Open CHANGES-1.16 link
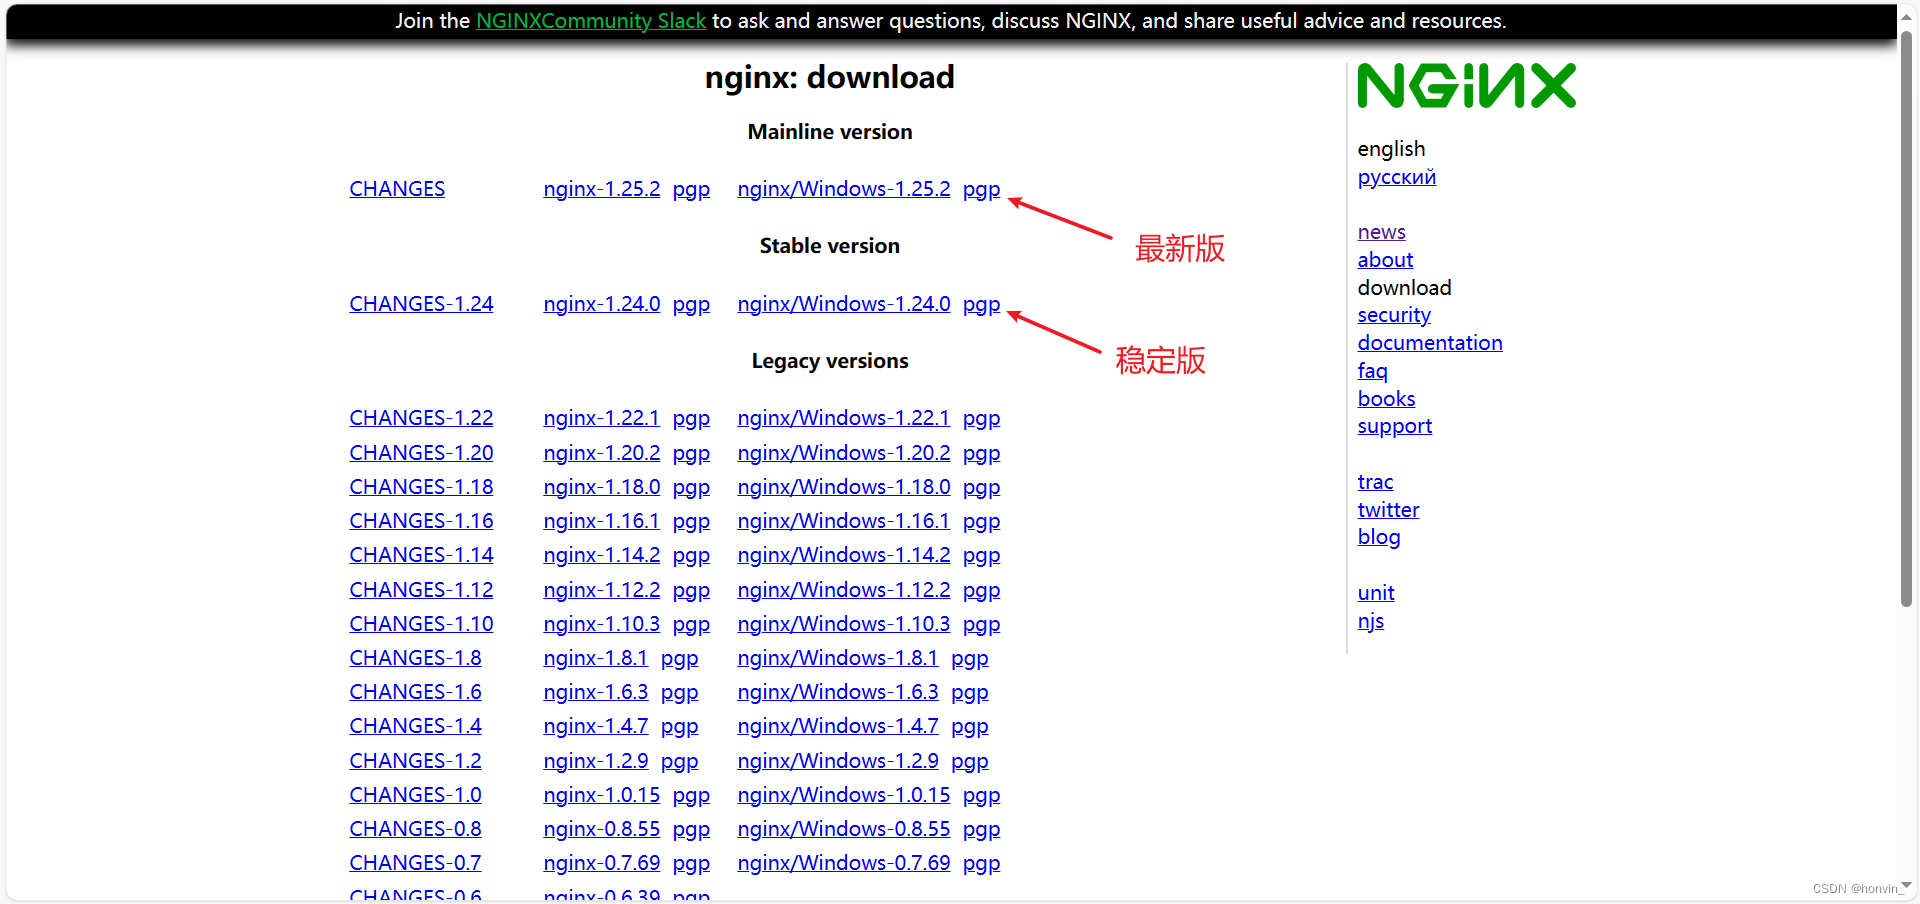This screenshot has width=1920, height=904. 421,521
